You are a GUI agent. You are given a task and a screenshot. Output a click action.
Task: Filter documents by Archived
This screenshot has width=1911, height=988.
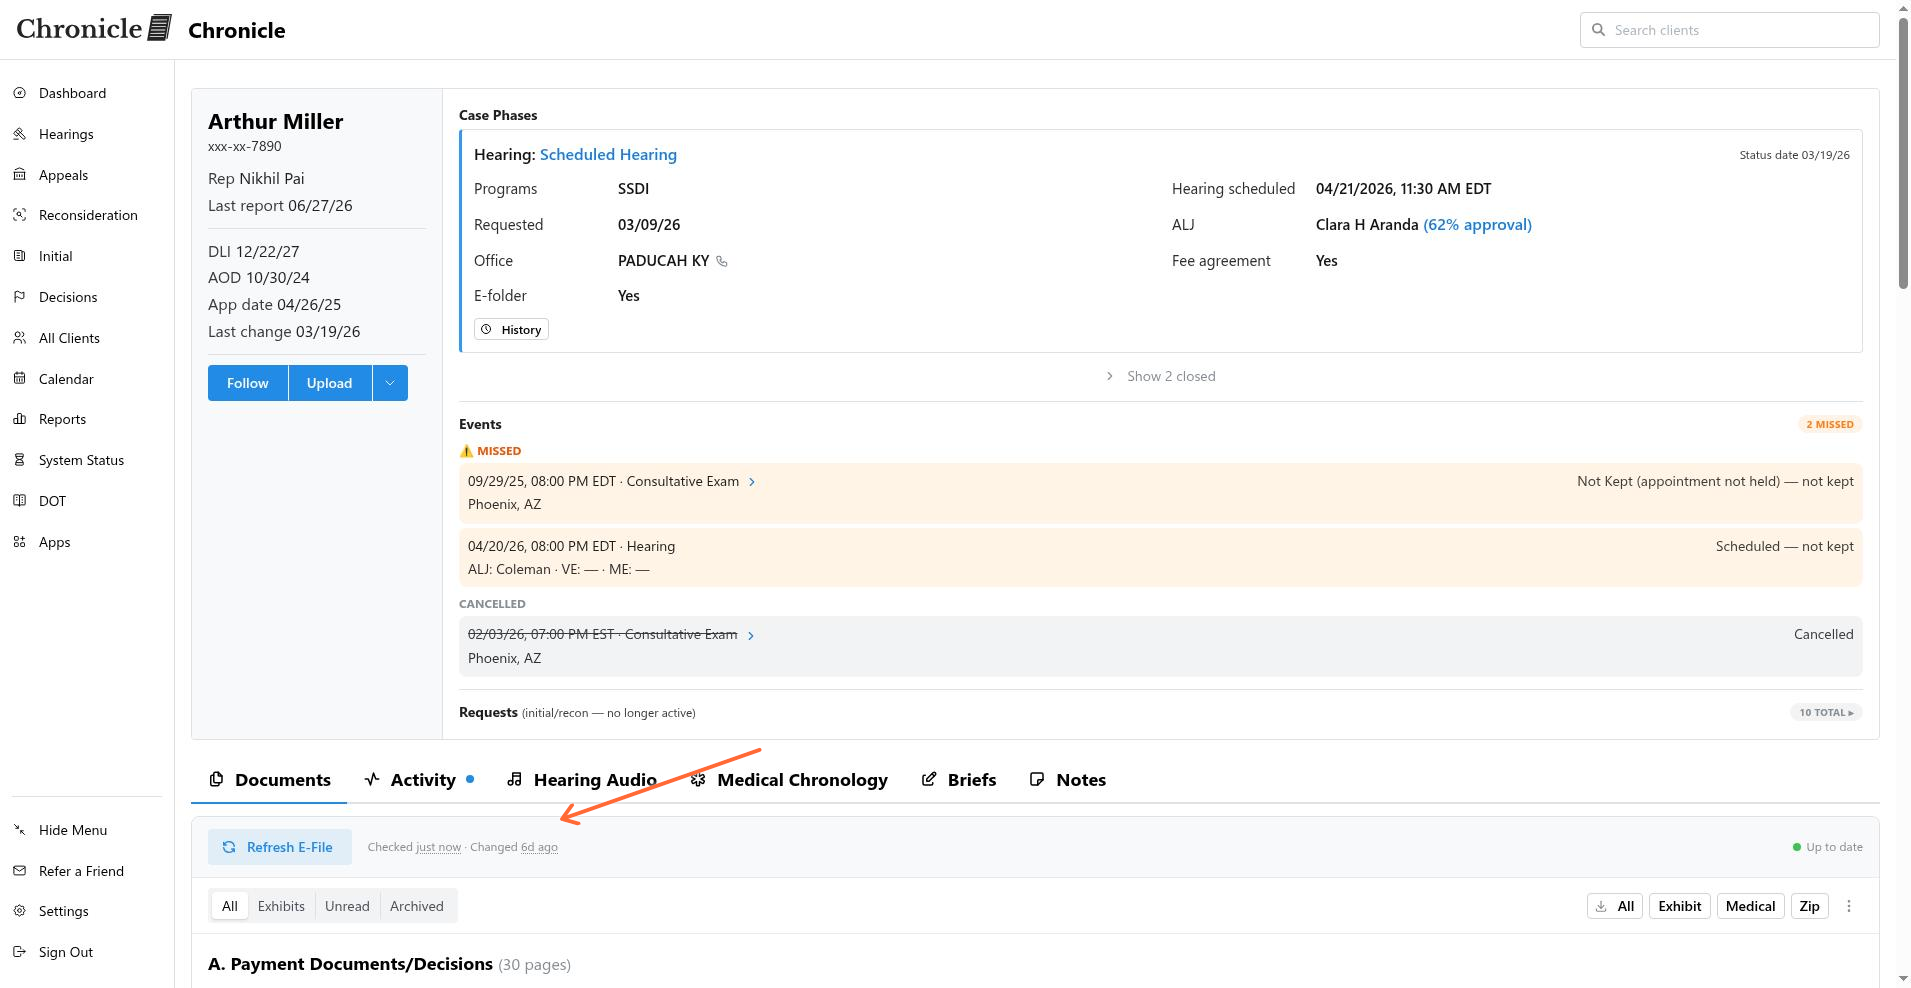pyautogui.click(x=417, y=906)
